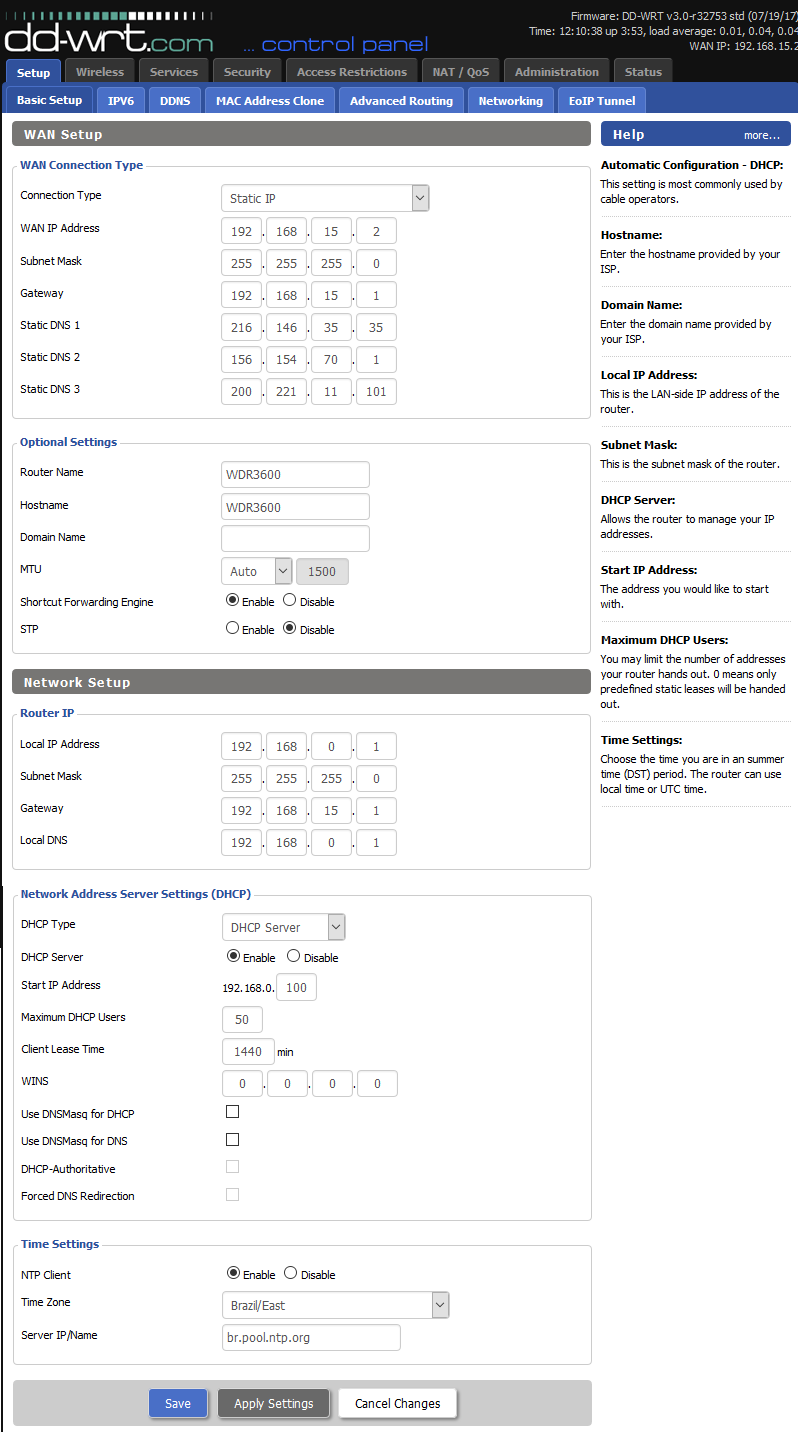This screenshot has height=1432, width=798.
Task: Click the Hostname input field
Action: (295, 507)
